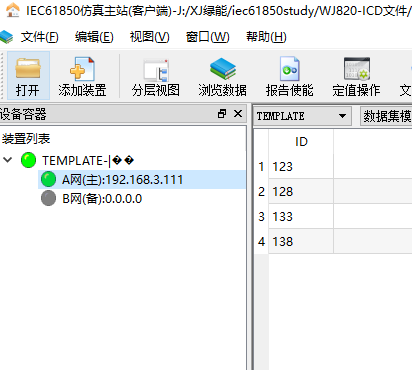
Task: Open the 窗口(W) menu
Action: click(x=207, y=37)
